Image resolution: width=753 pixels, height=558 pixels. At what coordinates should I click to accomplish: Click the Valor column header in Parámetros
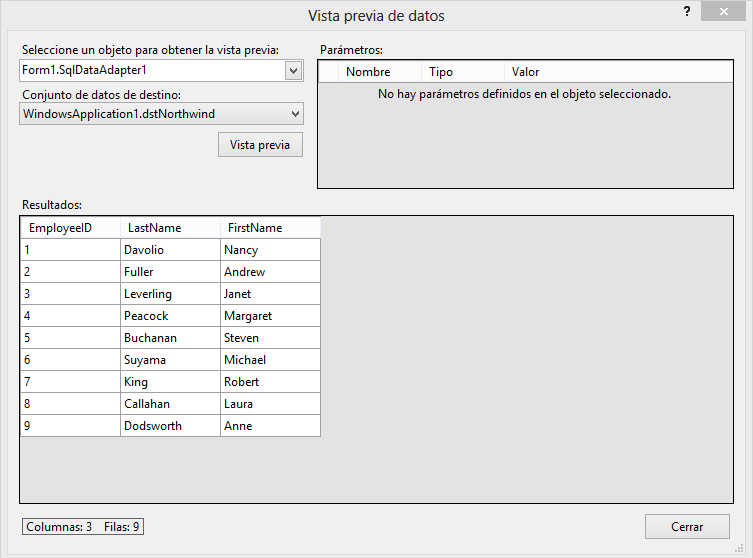(x=619, y=72)
